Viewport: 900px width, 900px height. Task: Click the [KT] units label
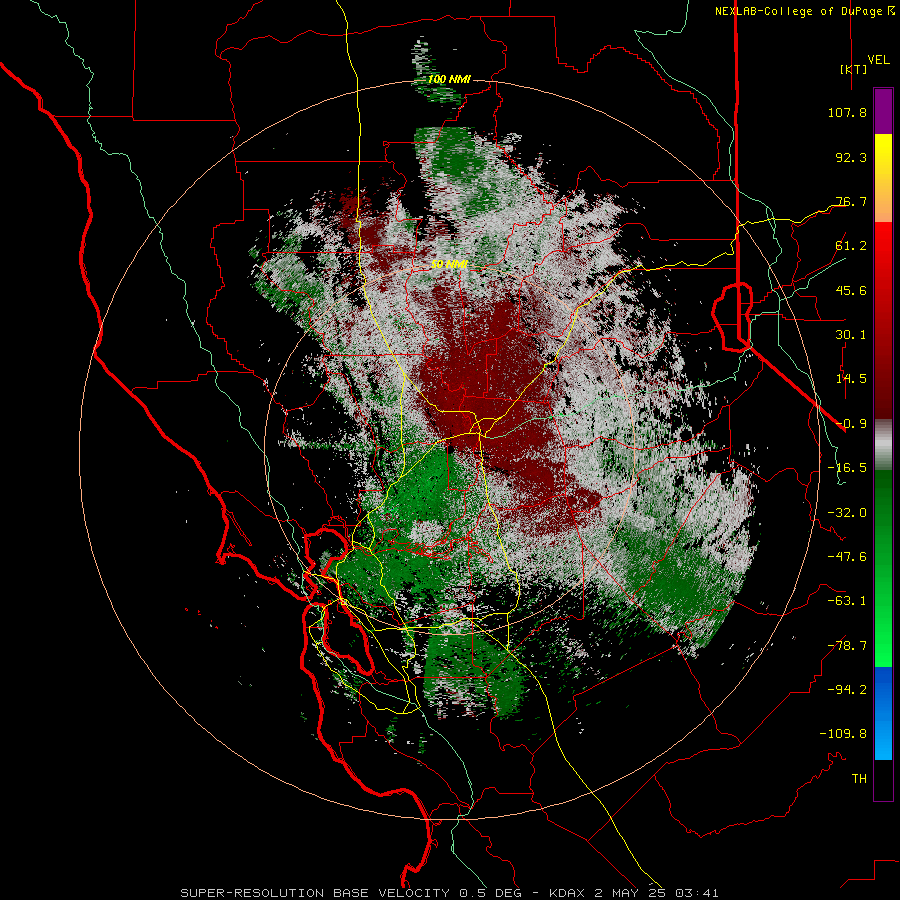pyautogui.click(x=854, y=69)
